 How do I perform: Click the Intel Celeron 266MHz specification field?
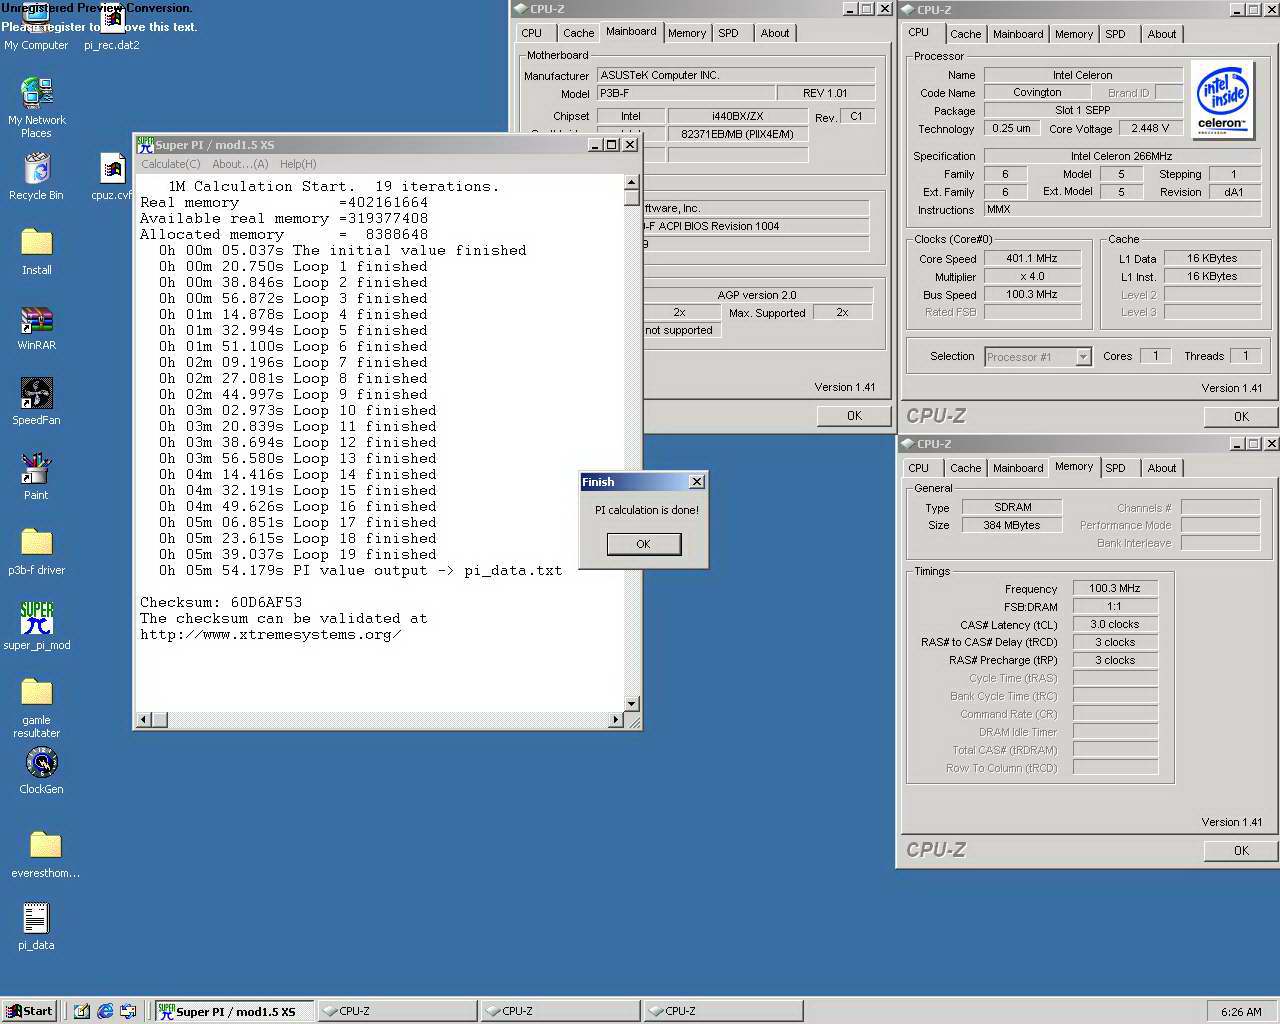click(x=1122, y=156)
